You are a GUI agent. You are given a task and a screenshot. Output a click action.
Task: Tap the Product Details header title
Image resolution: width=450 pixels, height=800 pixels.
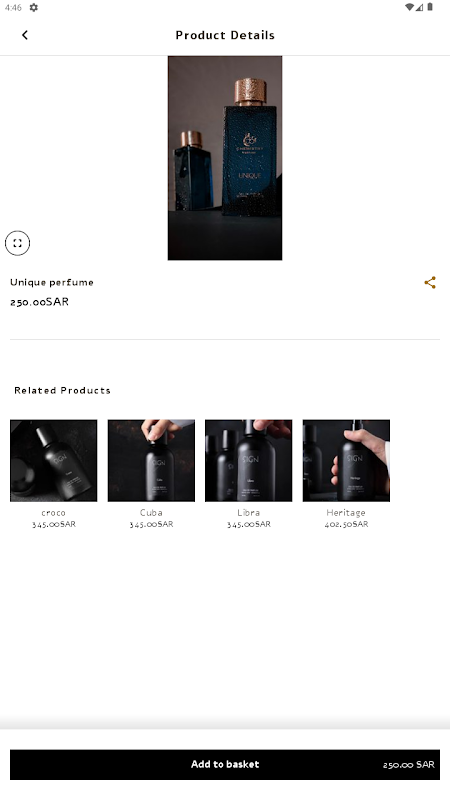(x=225, y=35)
